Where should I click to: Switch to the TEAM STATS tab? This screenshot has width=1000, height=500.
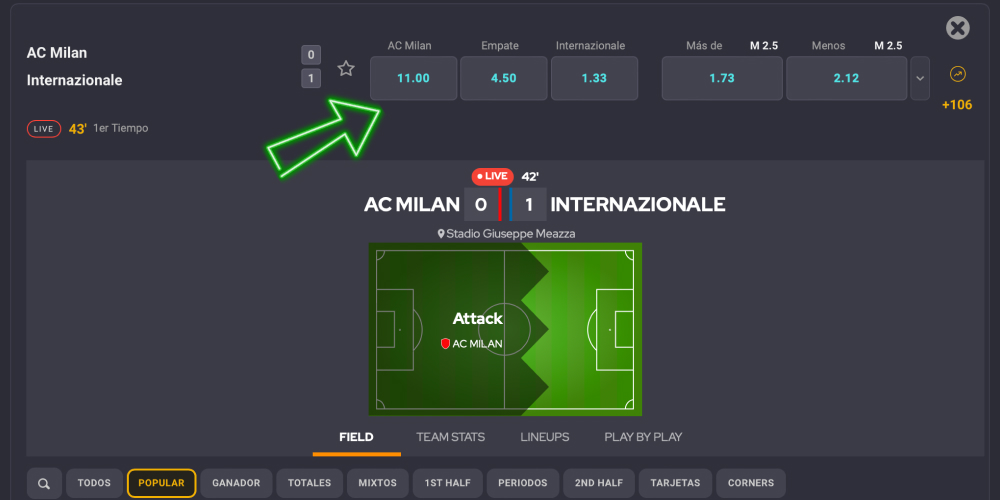(450, 437)
